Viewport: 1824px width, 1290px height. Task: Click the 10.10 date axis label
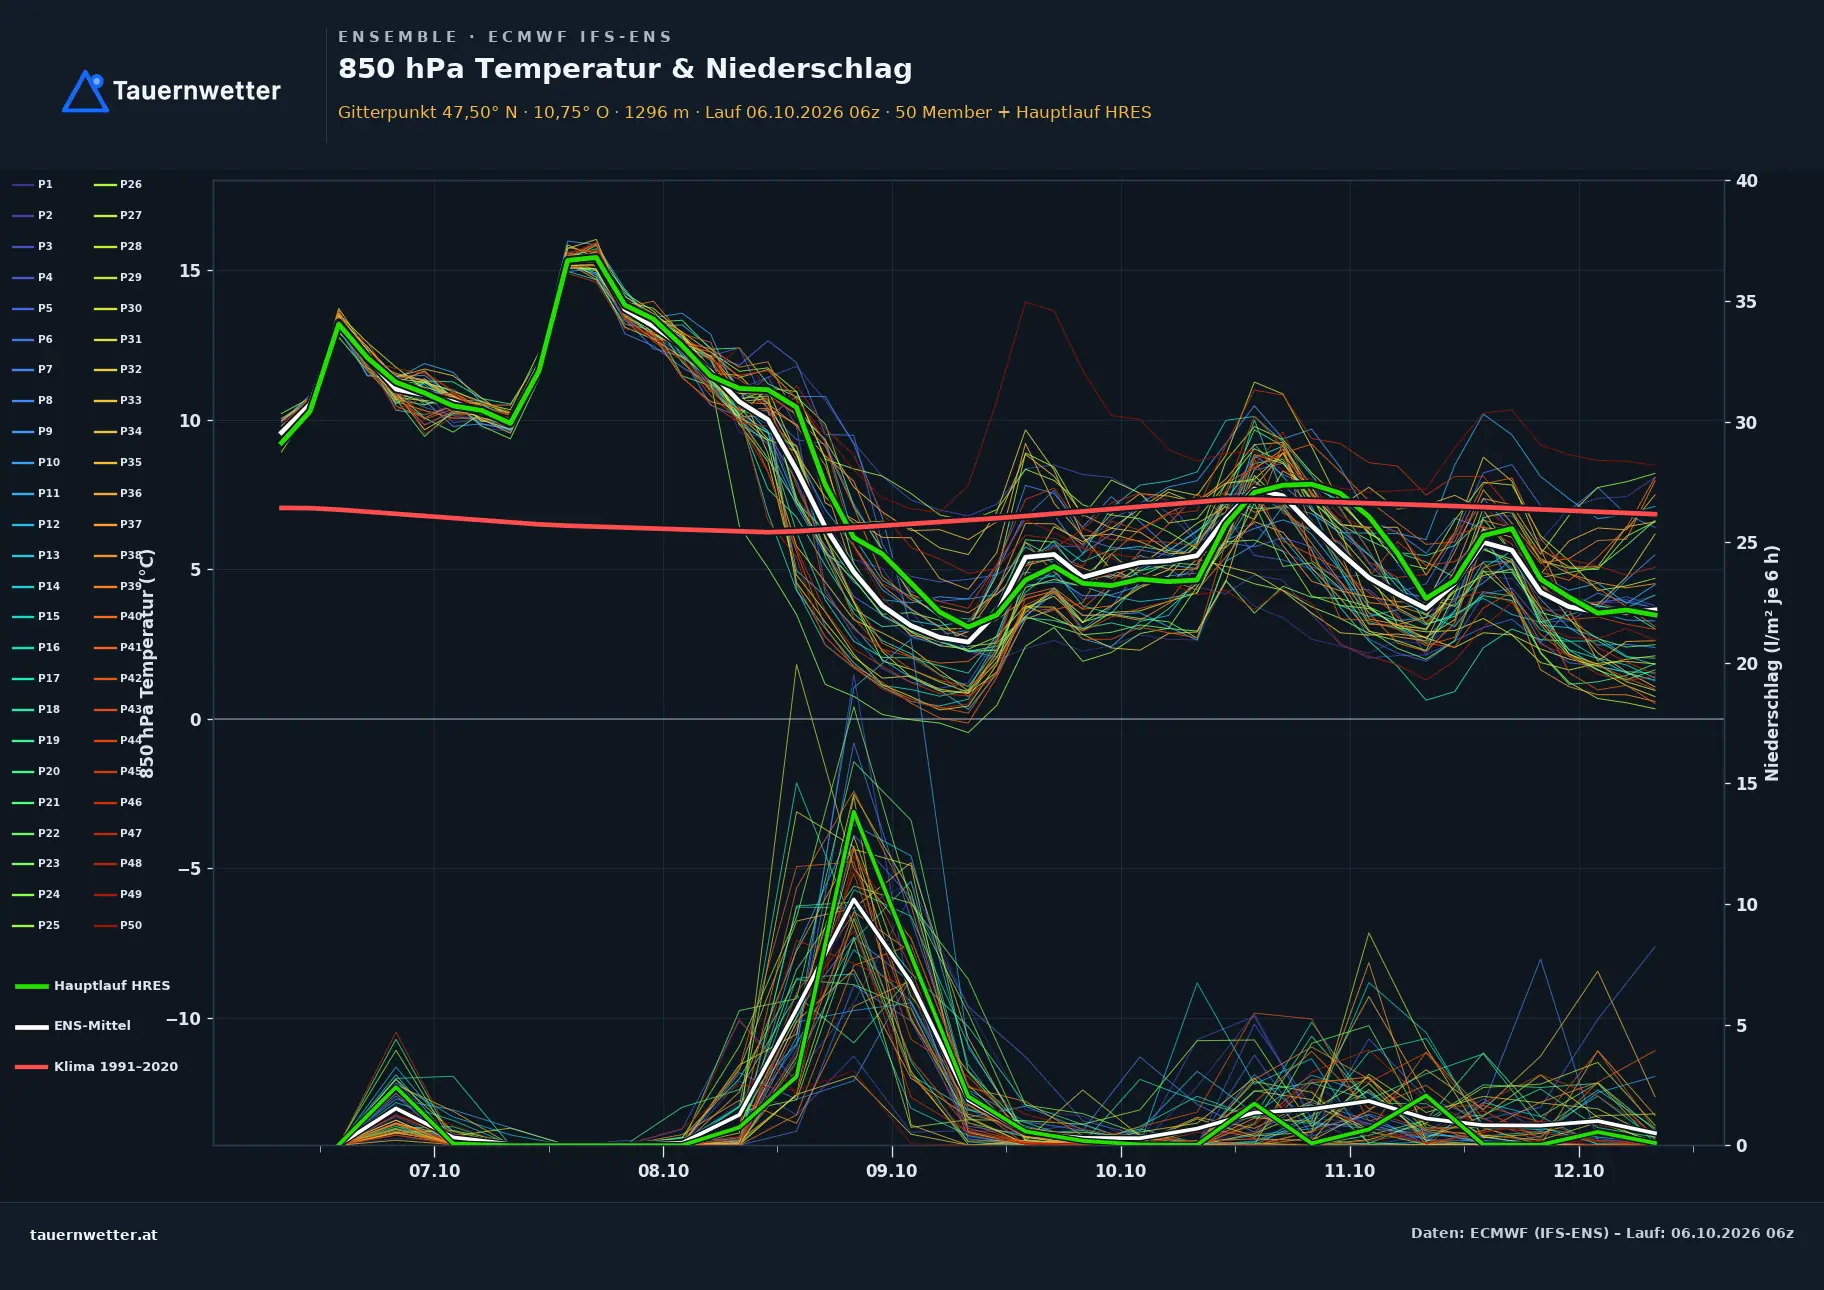click(1121, 1171)
